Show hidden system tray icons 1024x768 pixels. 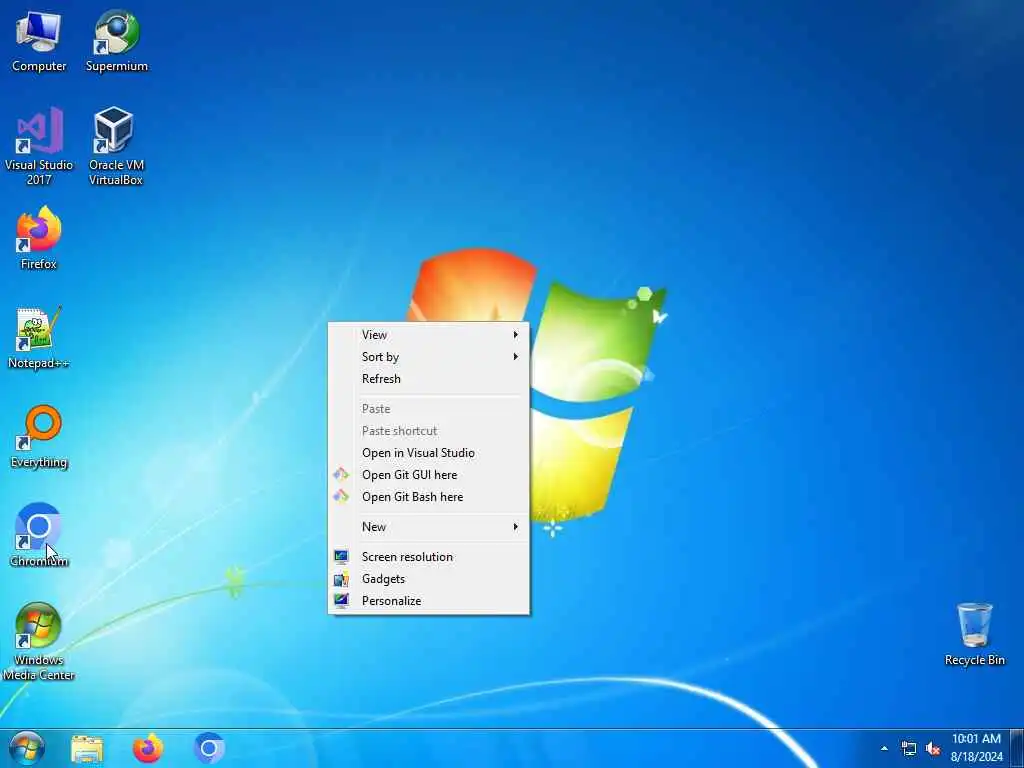coord(884,748)
